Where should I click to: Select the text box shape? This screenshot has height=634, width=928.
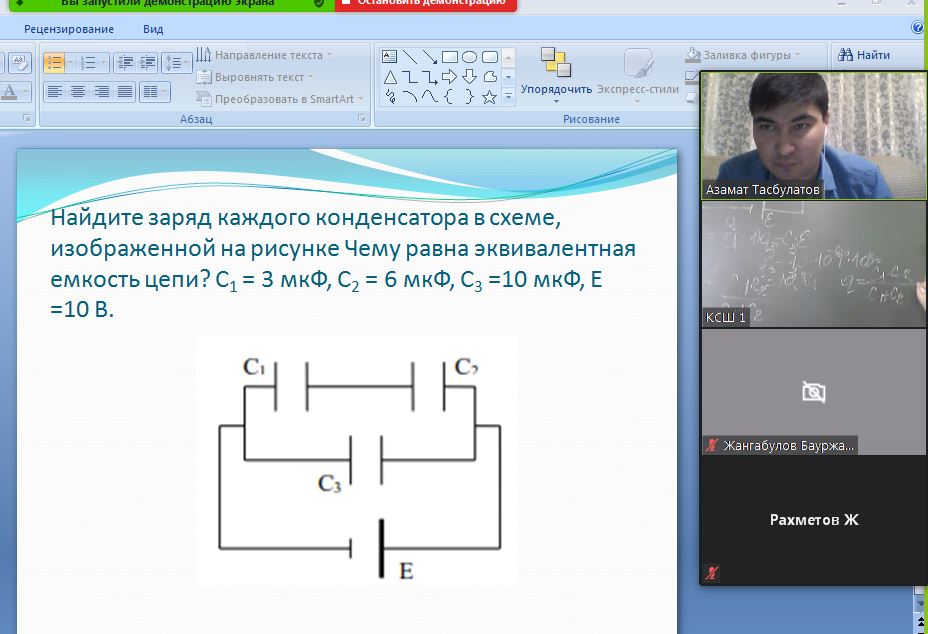[389, 57]
